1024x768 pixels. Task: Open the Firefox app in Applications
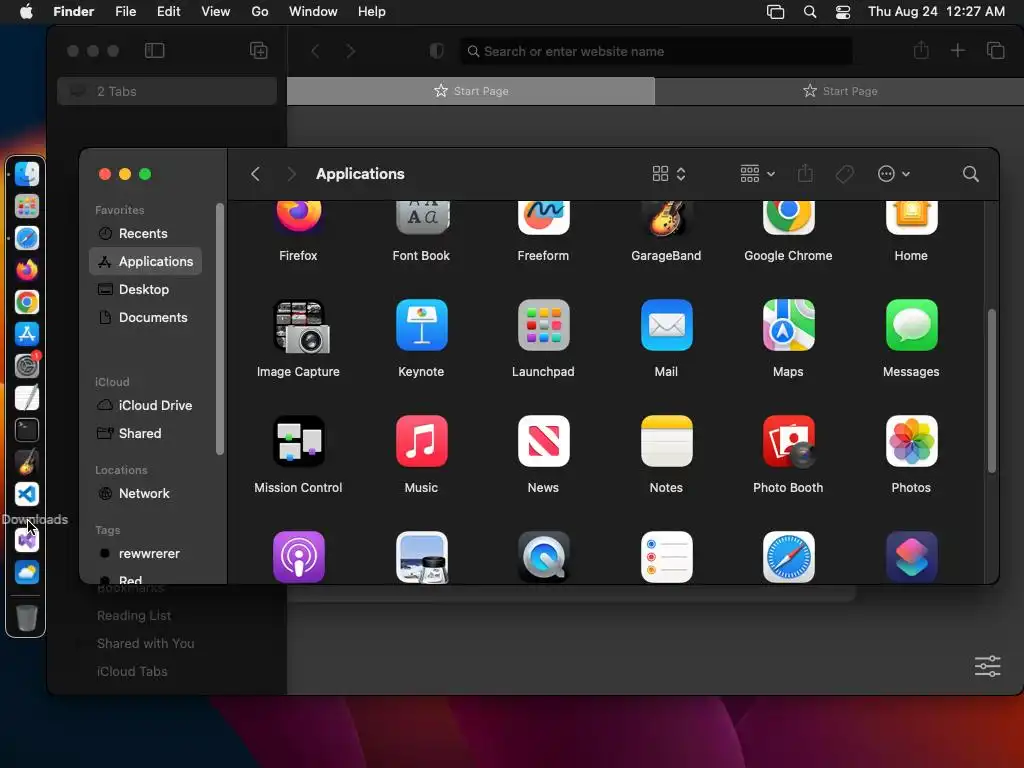[298, 217]
